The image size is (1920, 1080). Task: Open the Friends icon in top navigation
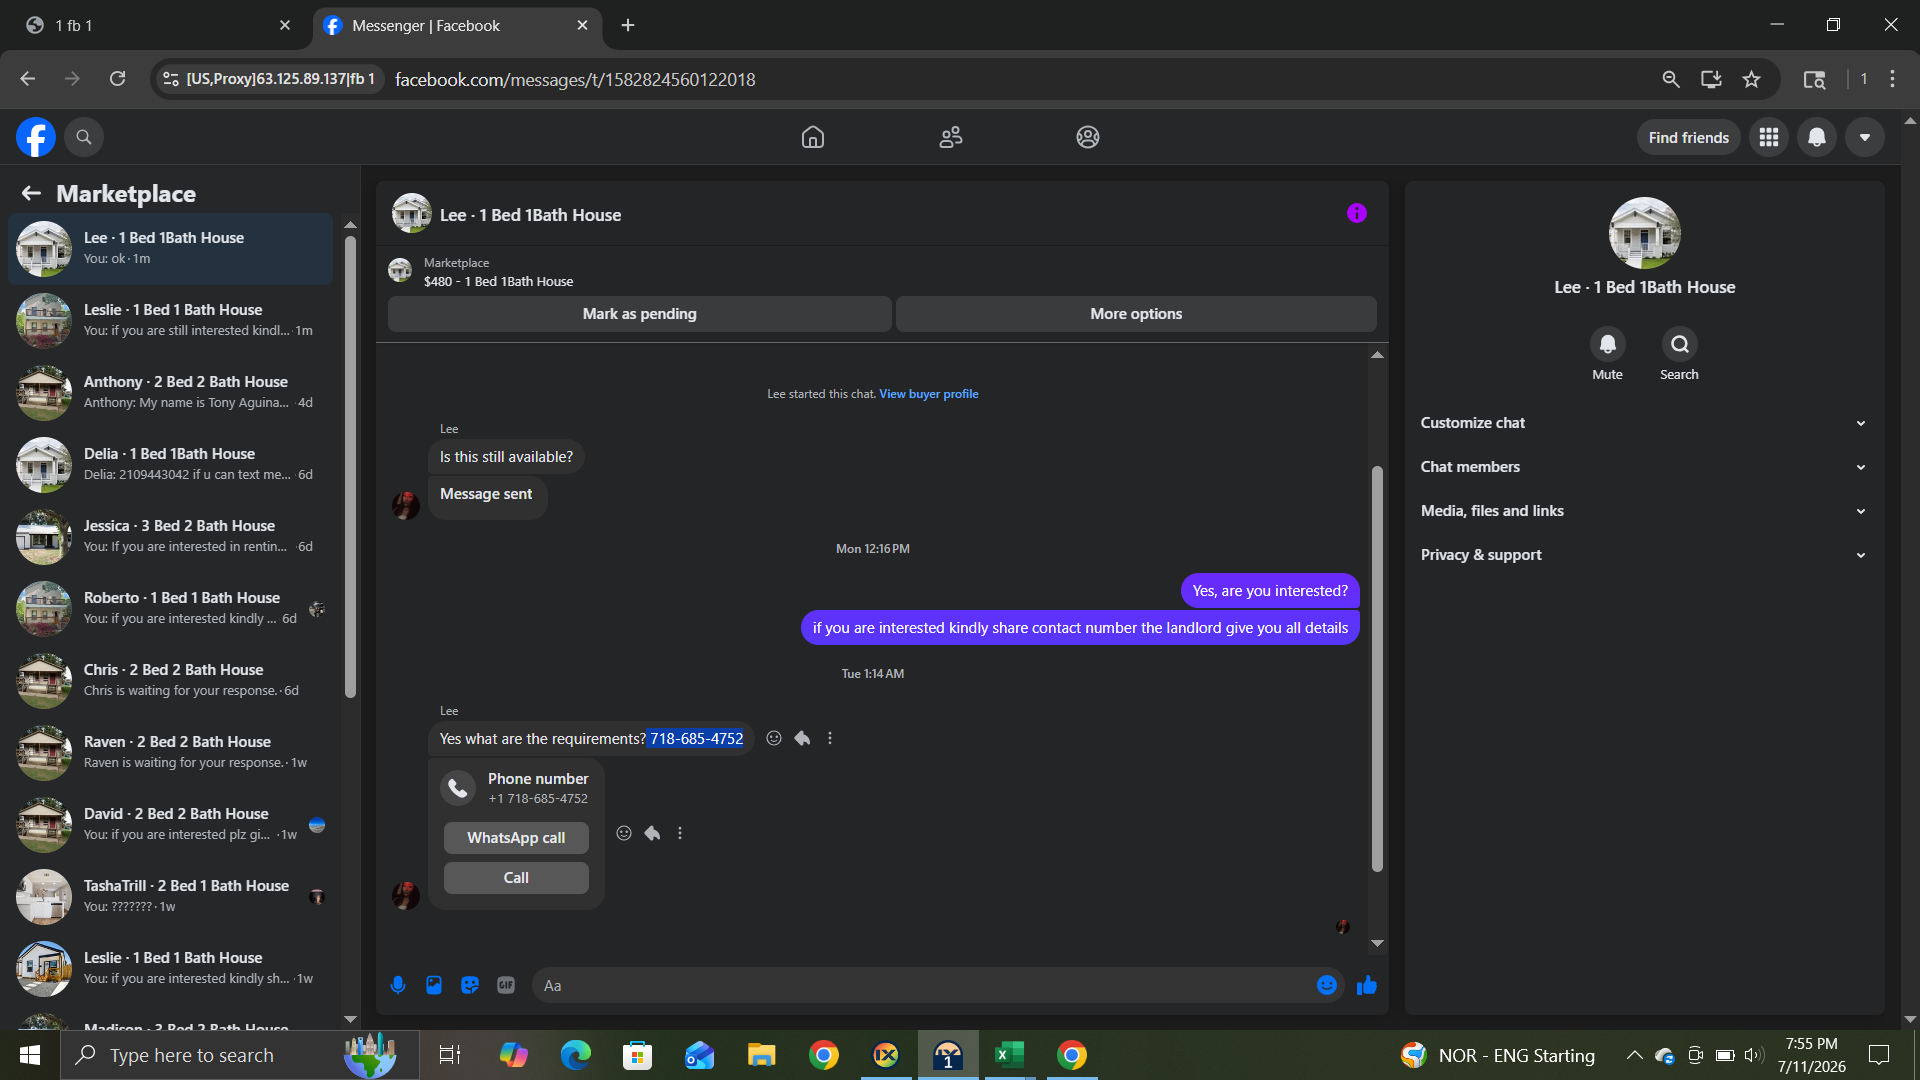pyautogui.click(x=951, y=137)
